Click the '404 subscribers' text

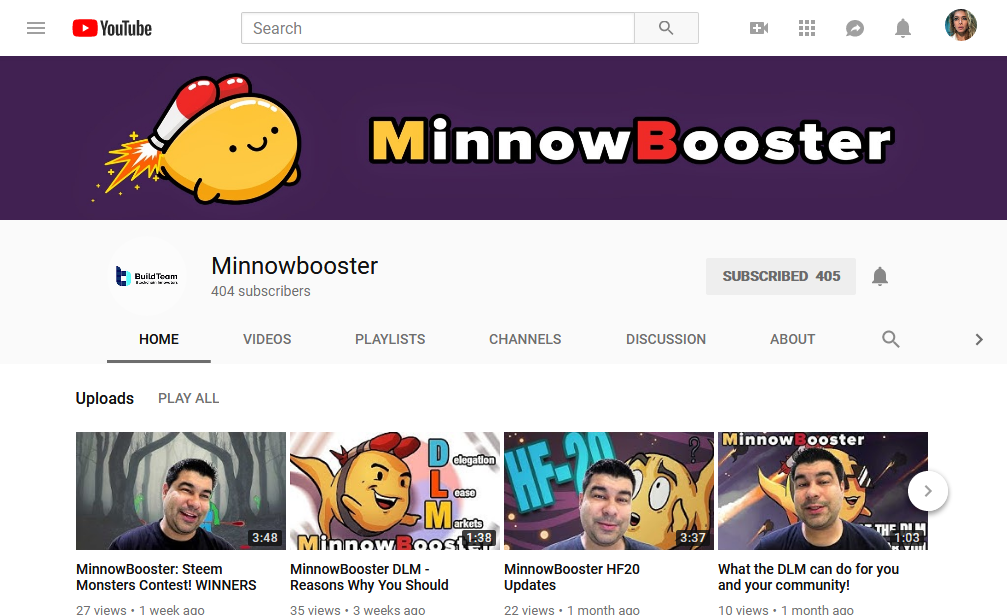click(261, 291)
